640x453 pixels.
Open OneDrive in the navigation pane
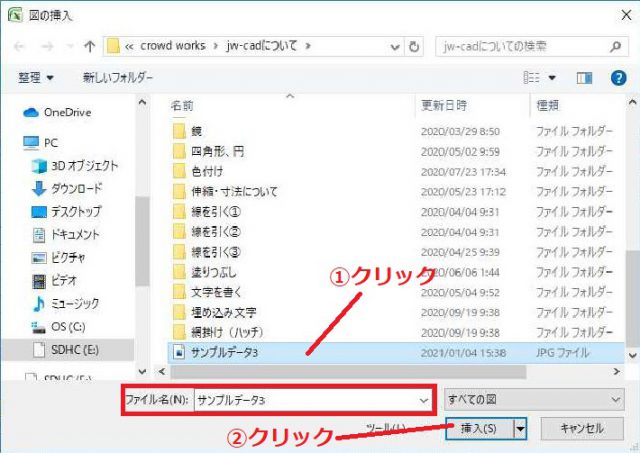point(66,113)
